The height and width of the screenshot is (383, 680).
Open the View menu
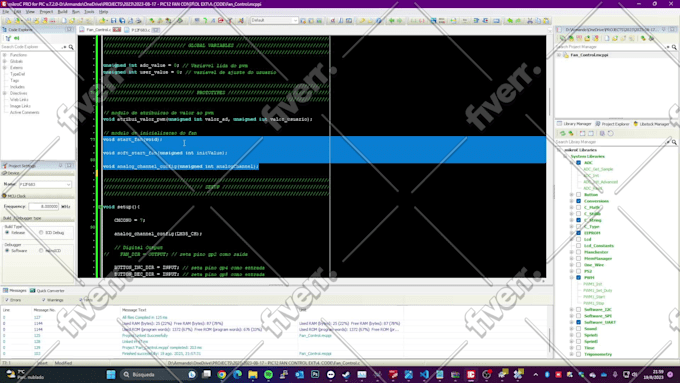point(30,12)
